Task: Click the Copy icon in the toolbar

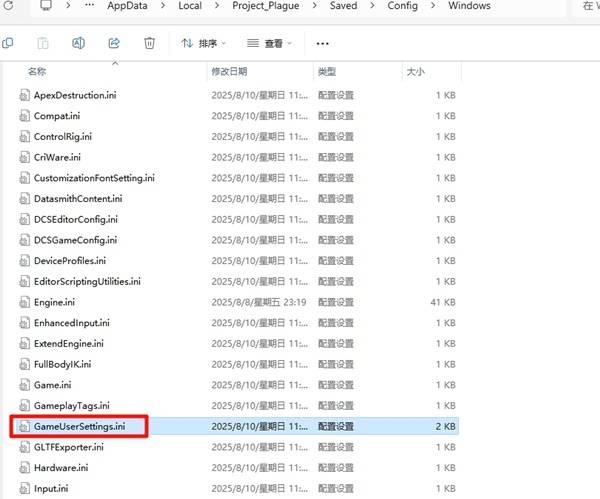Action: click(8, 43)
